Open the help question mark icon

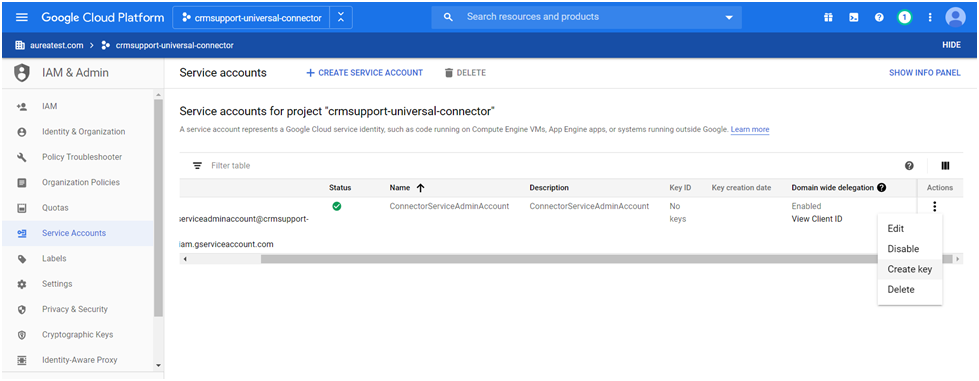tap(879, 17)
